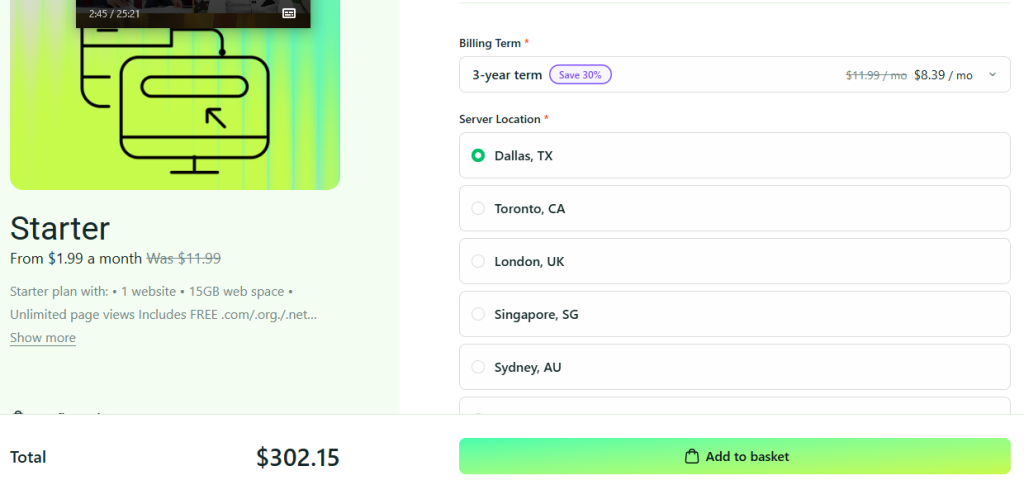Click the cursor arrow icon inside the illustration
This screenshot has height=485, width=1024.
(x=216, y=117)
